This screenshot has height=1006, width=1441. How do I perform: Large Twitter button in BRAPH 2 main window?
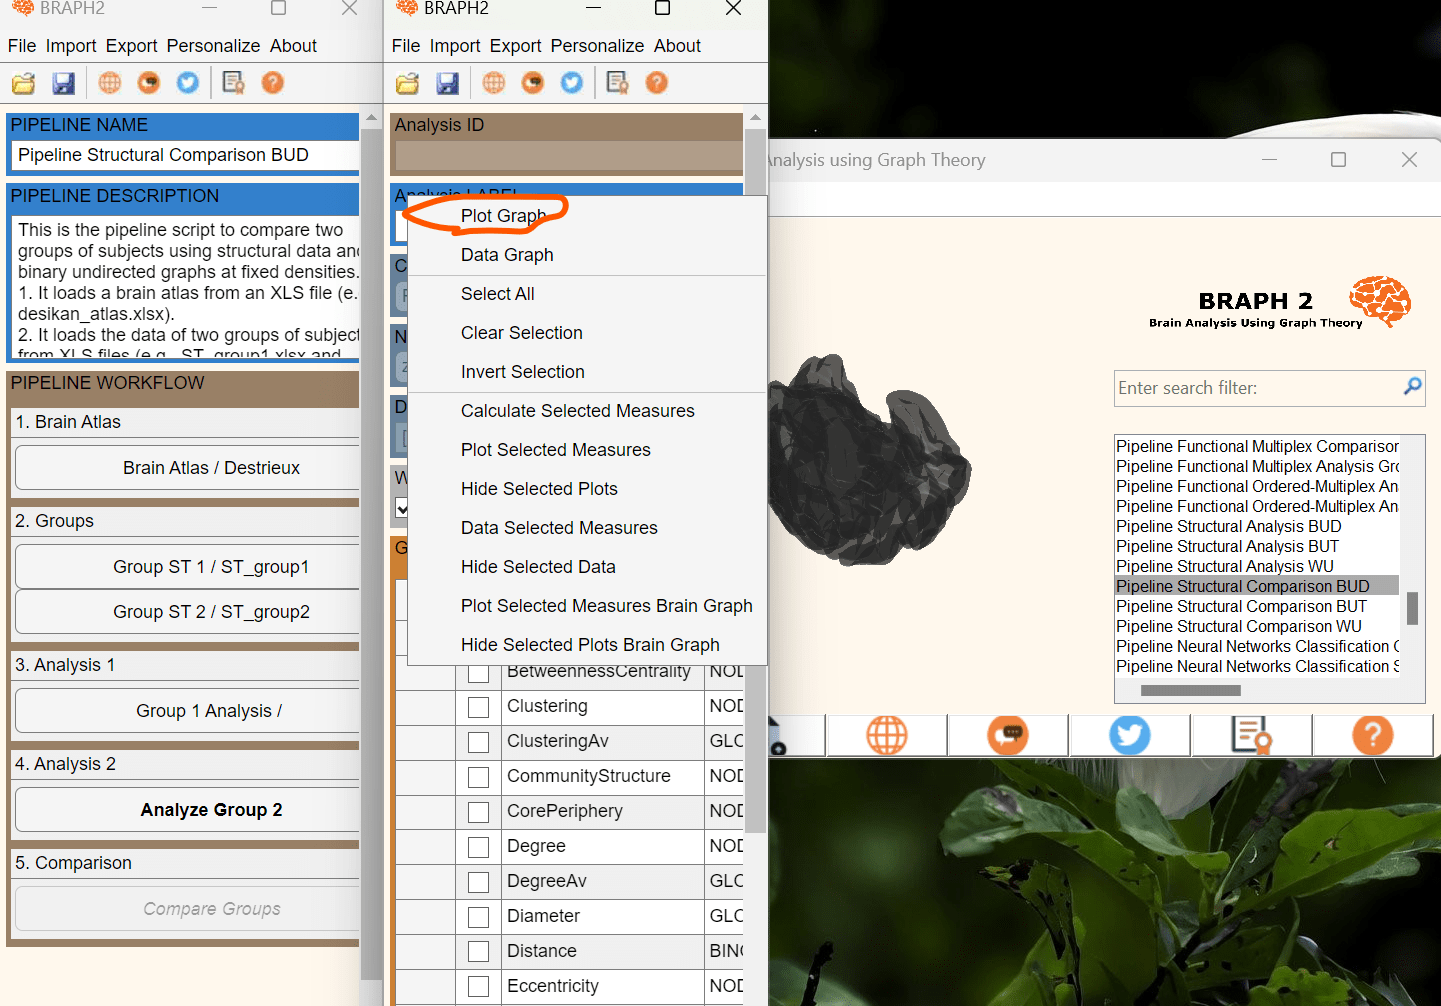tap(1130, 735)
